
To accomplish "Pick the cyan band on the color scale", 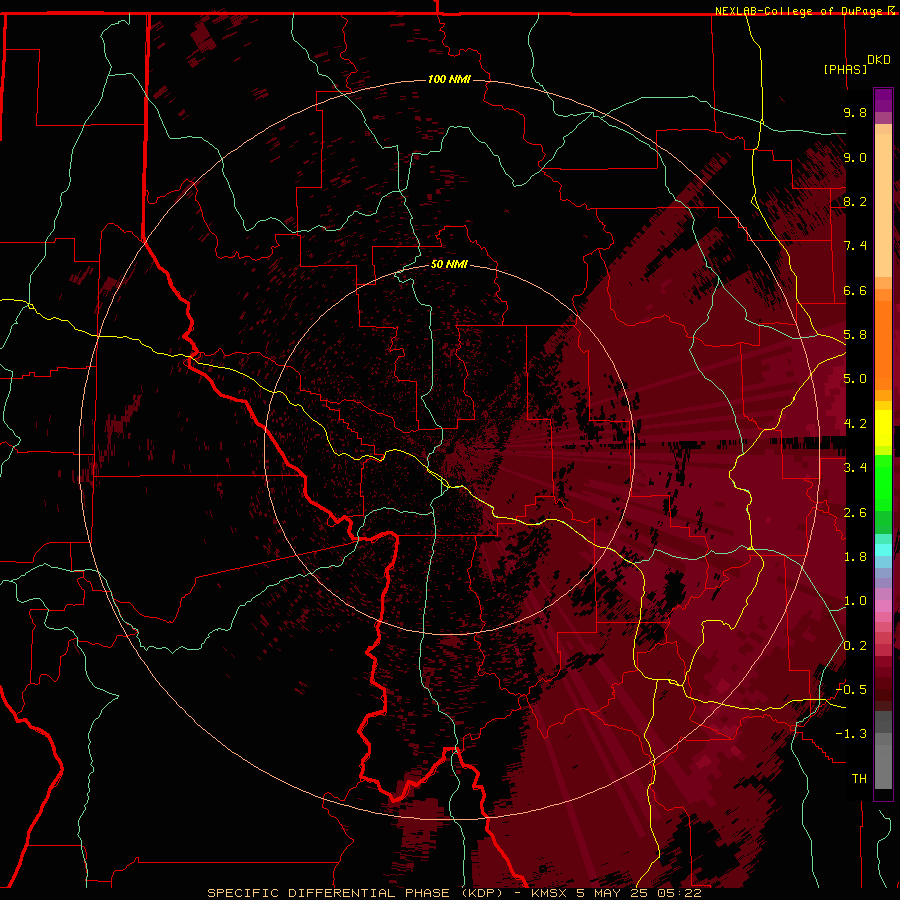I will 883,550.
